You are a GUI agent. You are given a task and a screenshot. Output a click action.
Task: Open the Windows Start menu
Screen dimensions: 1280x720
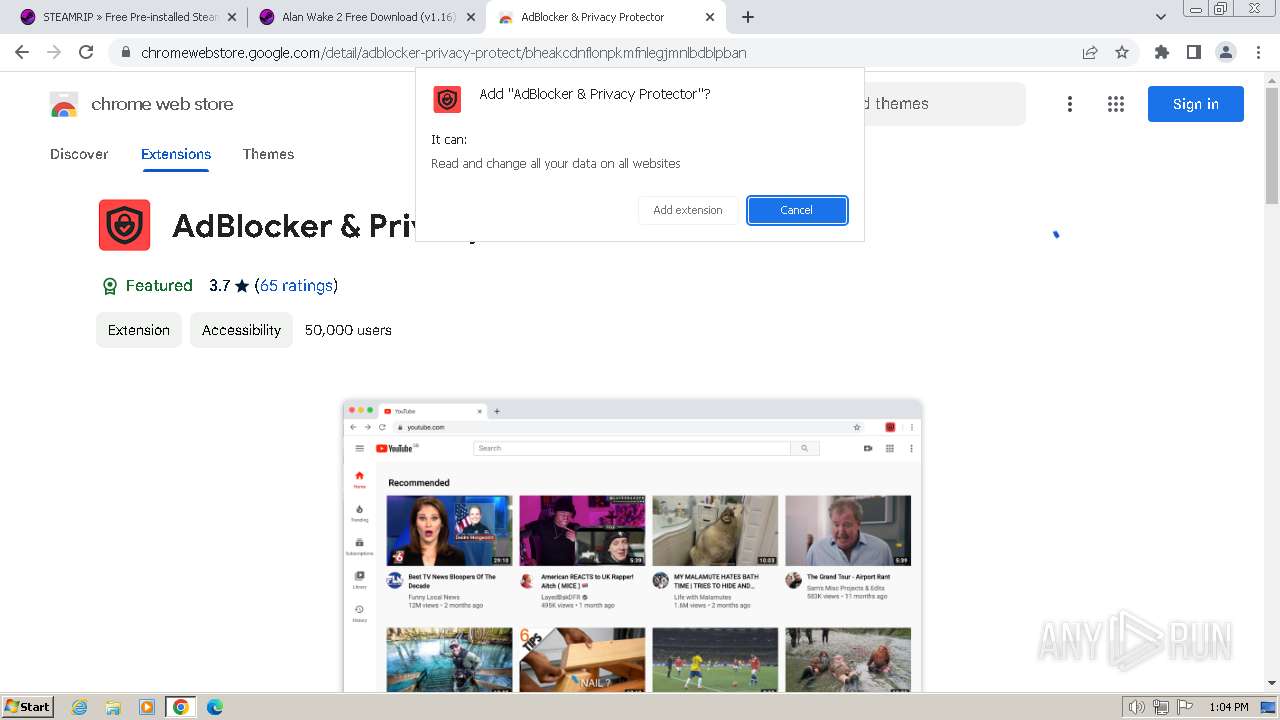click(28, 707)
